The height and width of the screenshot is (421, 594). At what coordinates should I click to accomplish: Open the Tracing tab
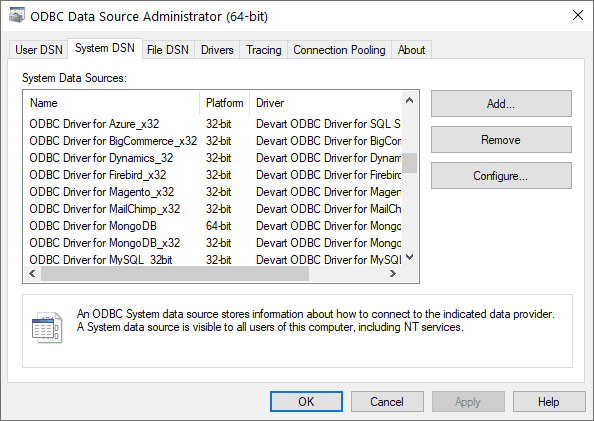pyautogui.click(x=264, y=50)
